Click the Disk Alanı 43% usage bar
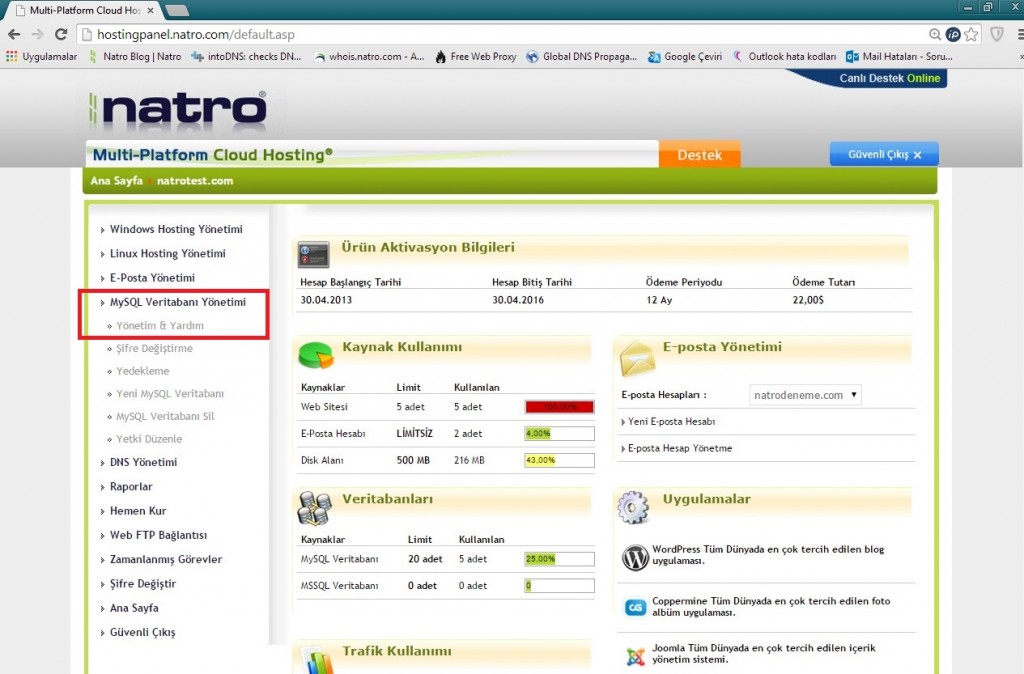The image size is (1024, 674). pos(560,460)
